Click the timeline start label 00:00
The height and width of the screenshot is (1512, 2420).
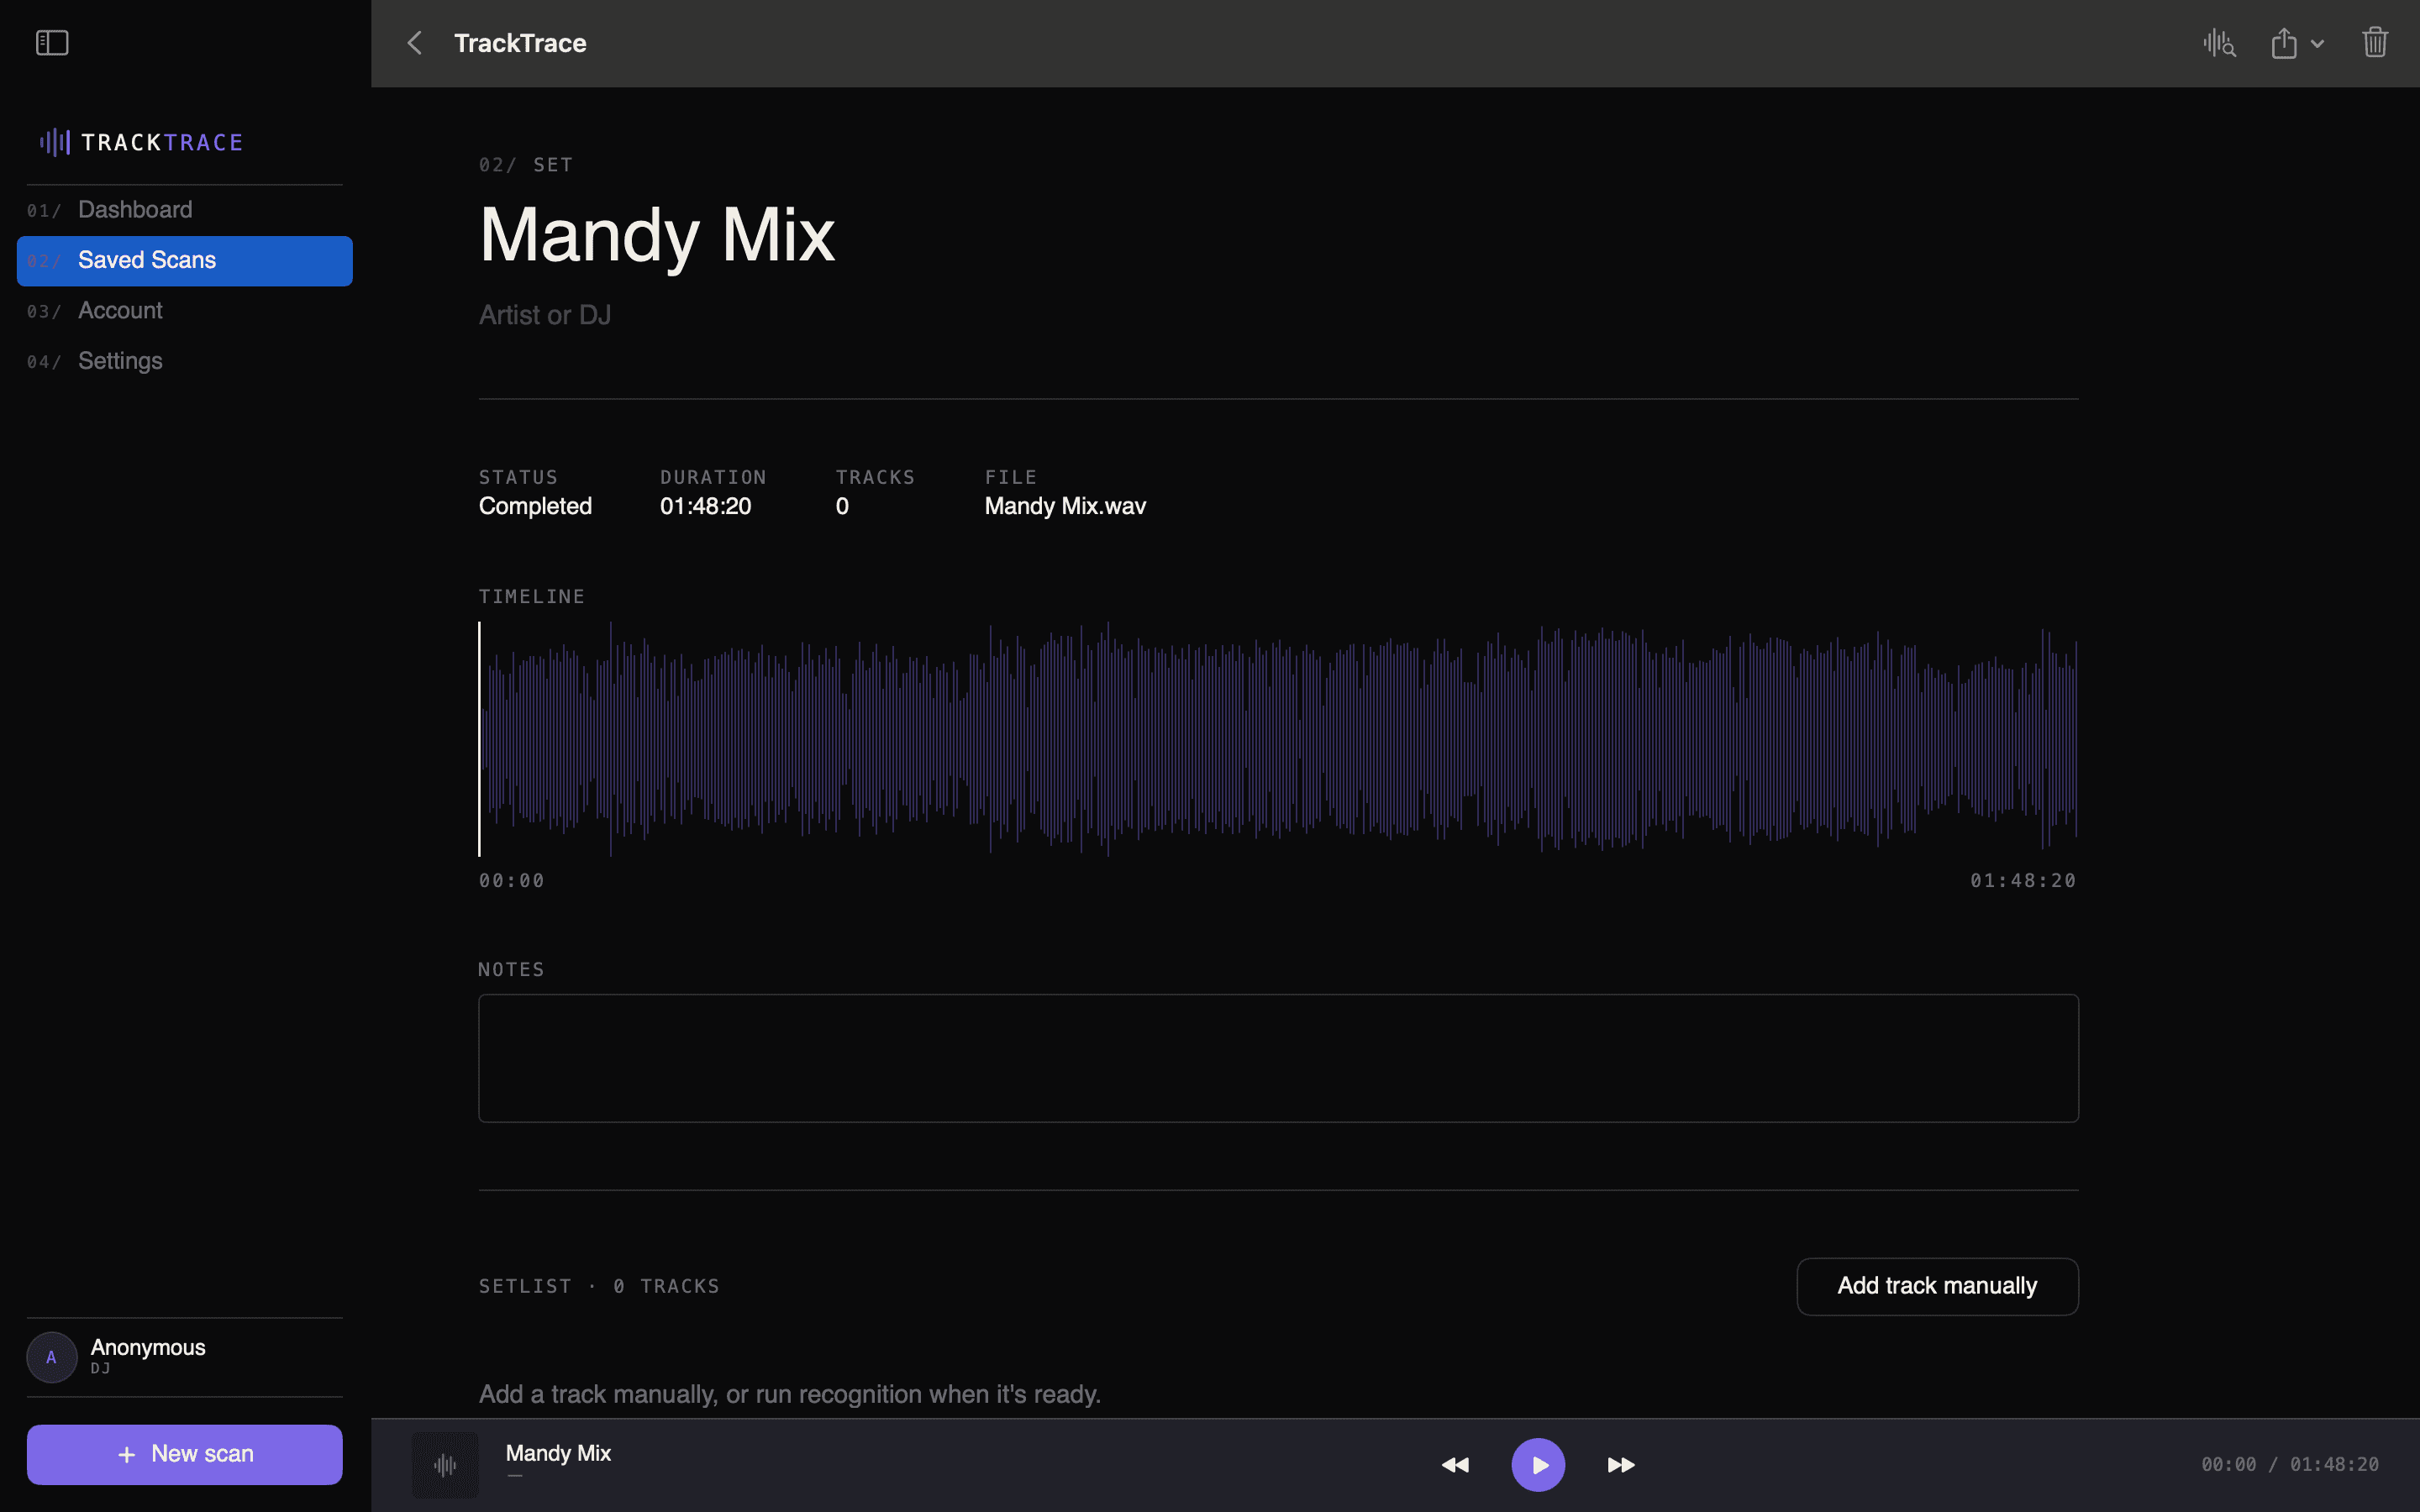[x=512, y=881]
